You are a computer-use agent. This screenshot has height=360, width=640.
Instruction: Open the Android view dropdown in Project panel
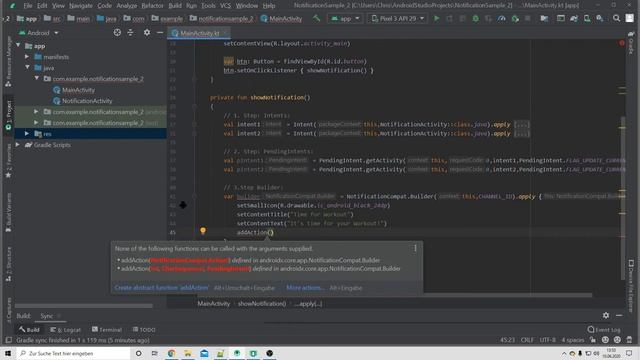pos(39,33)
